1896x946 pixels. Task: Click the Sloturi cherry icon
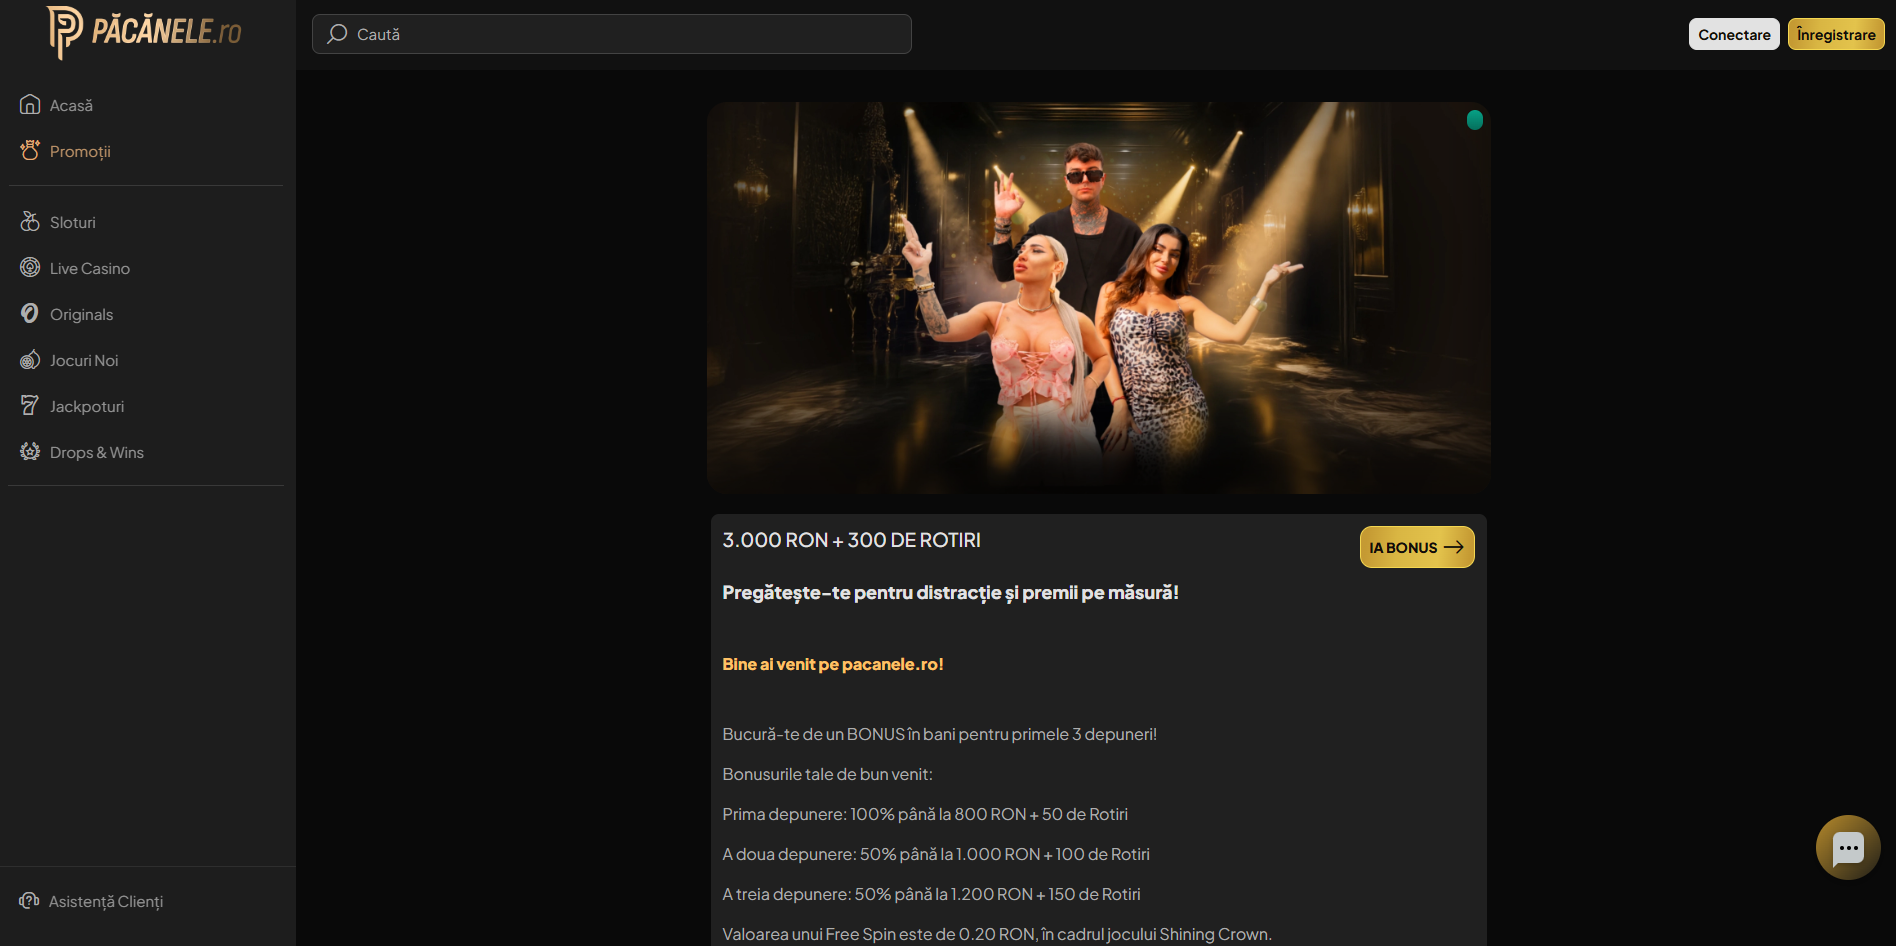[x=30, y=221]
